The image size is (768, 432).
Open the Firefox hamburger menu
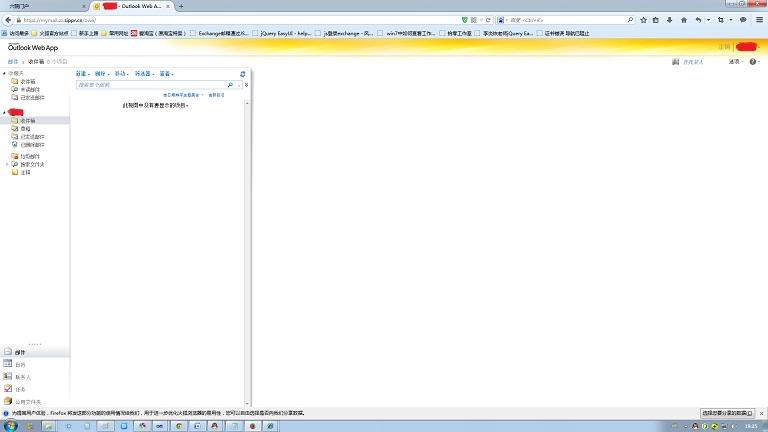point(759,20)
